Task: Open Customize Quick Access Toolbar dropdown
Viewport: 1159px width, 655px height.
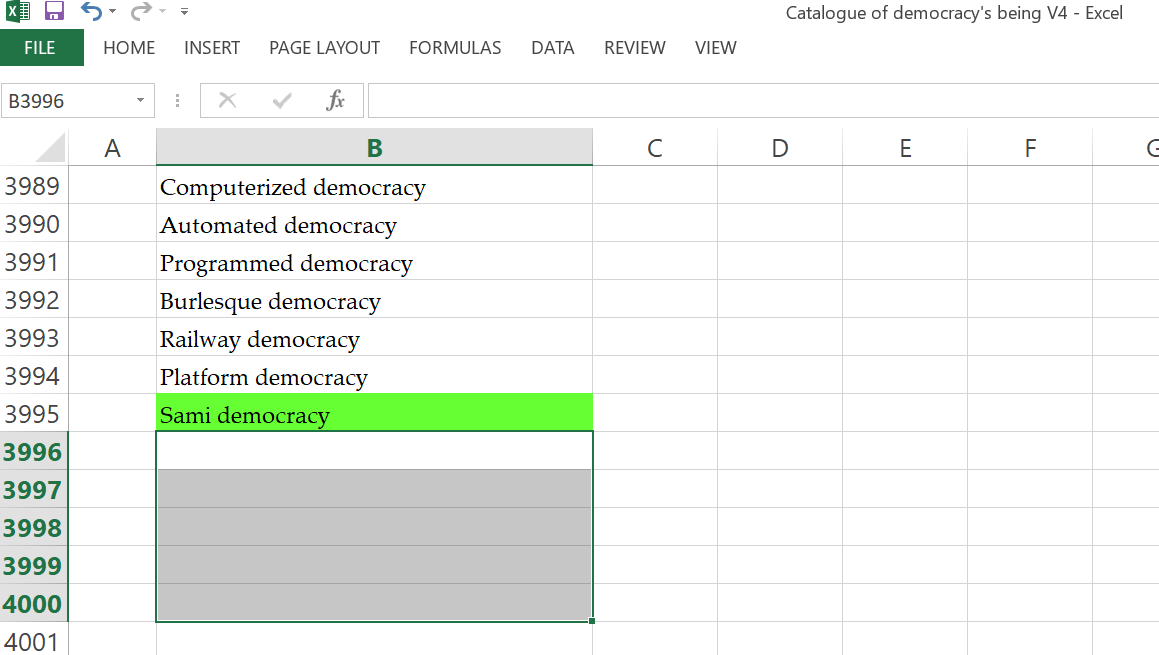Action: tap(184, 11)
